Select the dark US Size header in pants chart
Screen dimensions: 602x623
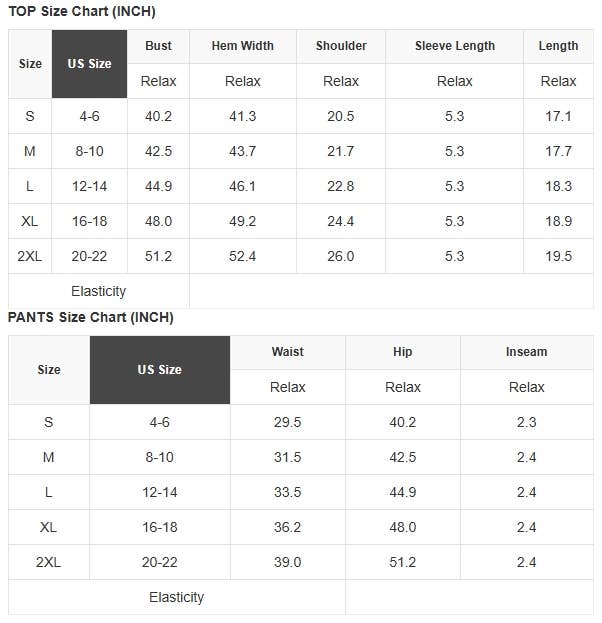(x=160, y=370)
